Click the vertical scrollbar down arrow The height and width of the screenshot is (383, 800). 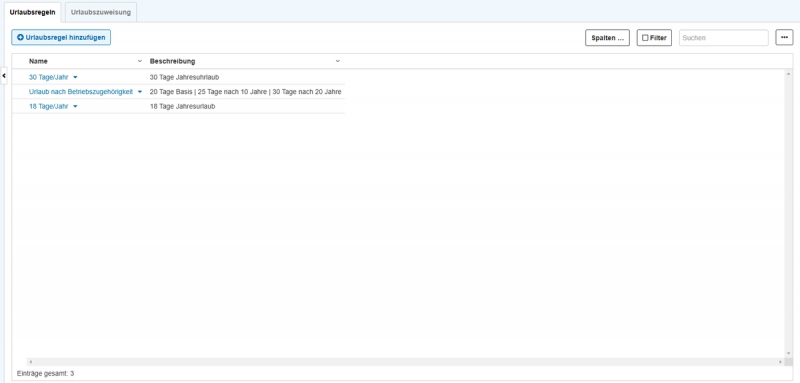(x=789, y=353)
